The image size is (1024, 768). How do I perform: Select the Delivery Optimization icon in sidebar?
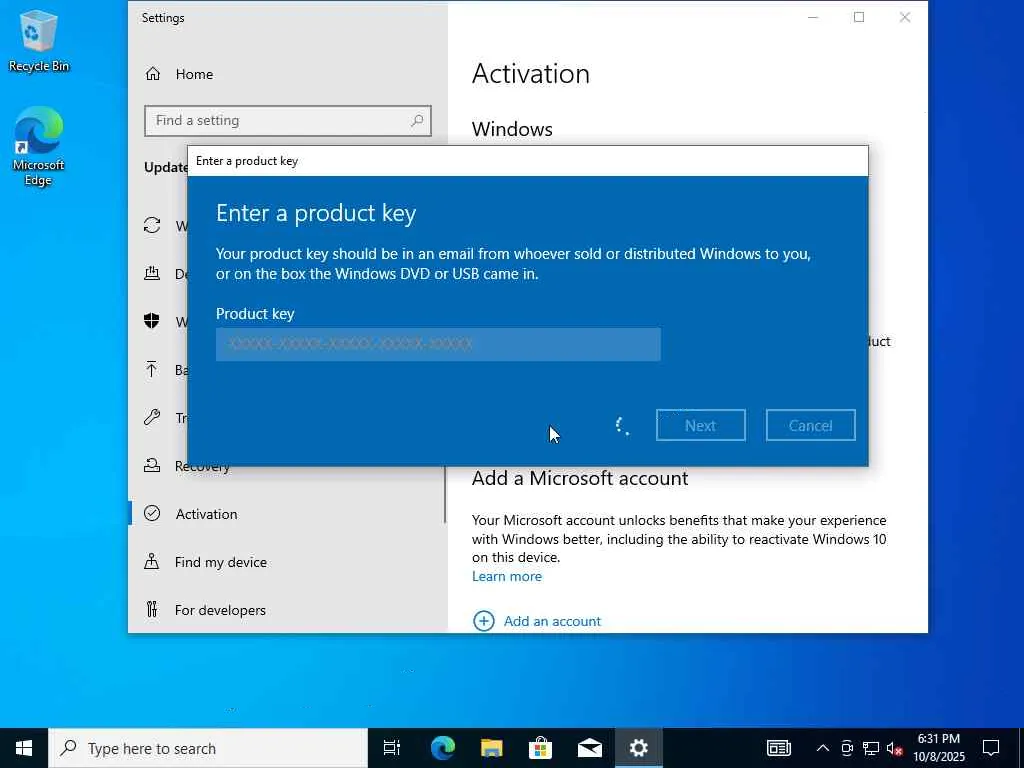tap(152, 273)
